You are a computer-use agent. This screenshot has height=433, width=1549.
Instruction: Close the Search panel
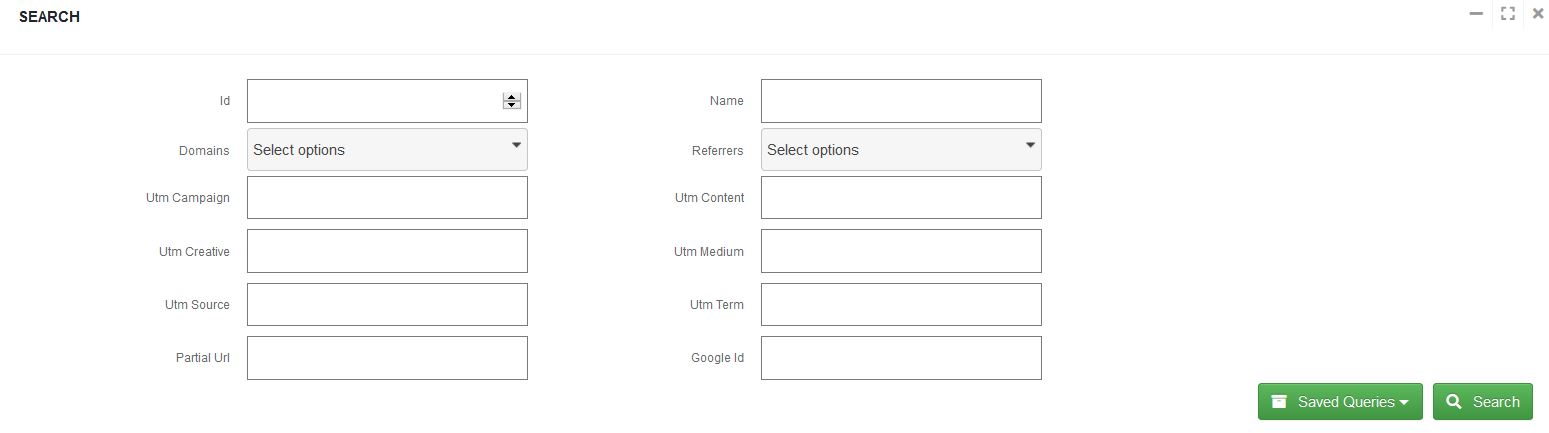pyautogui.click(x=1538, y=14)
